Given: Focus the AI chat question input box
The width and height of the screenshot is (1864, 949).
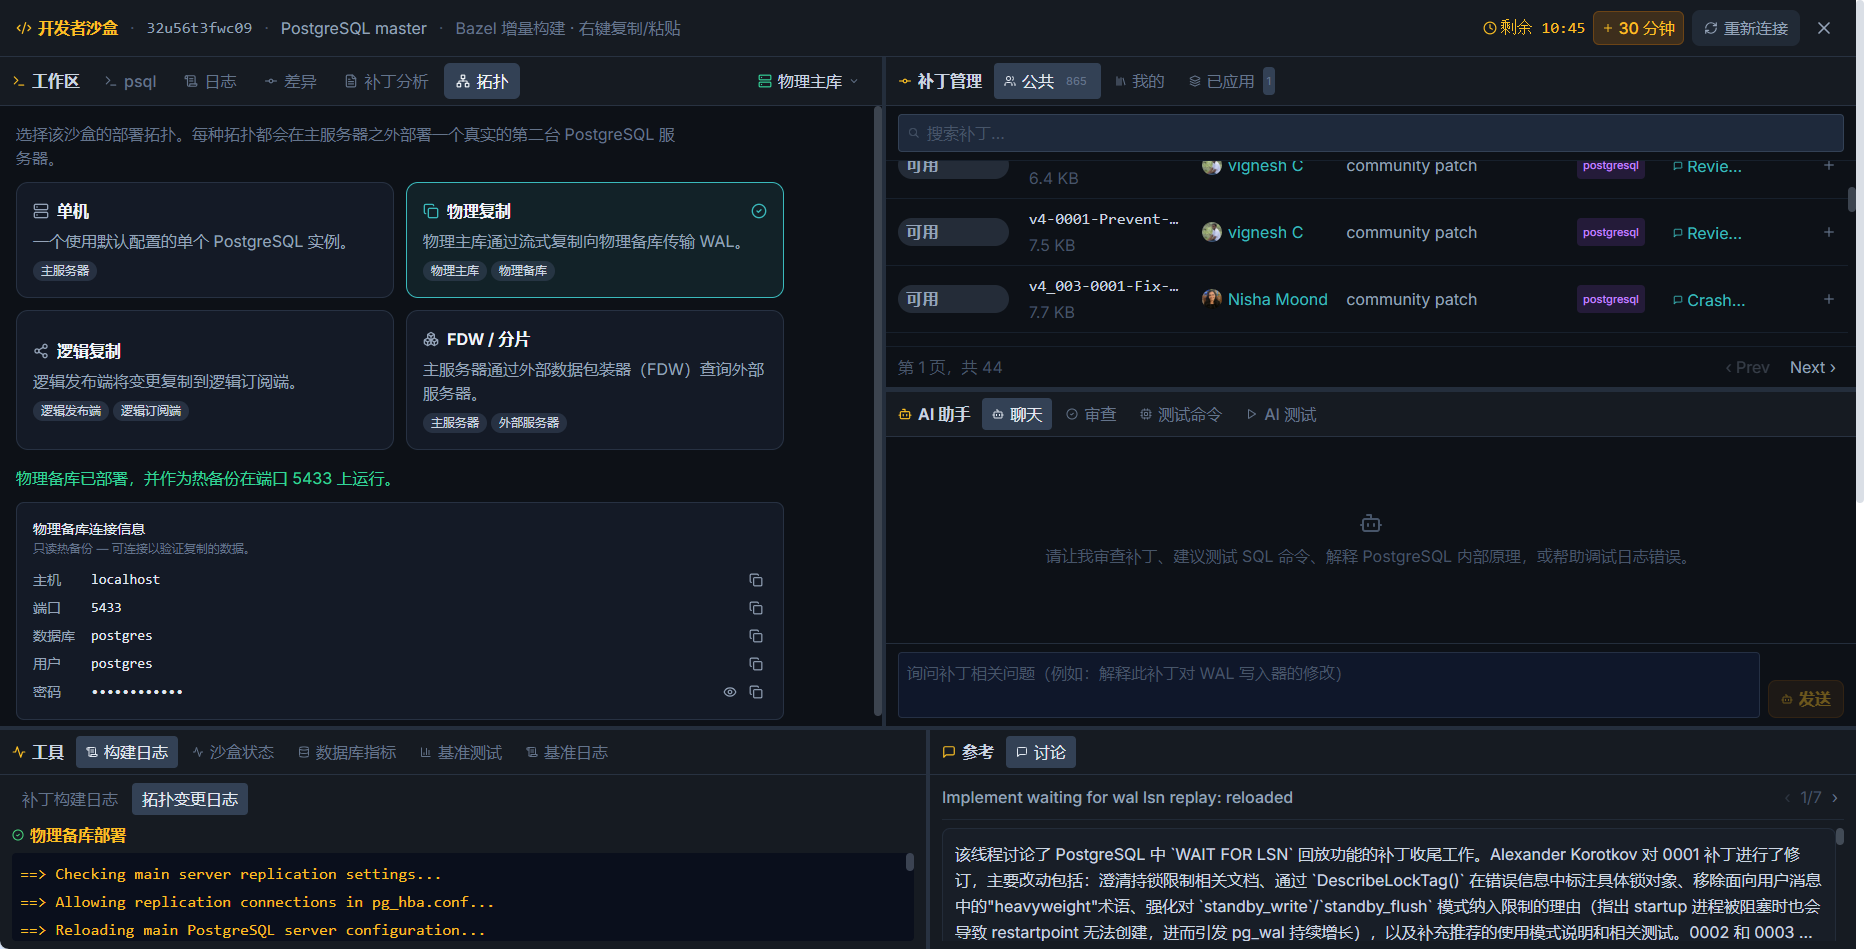Looking at the screenshot, I should tap(1328, 685).
